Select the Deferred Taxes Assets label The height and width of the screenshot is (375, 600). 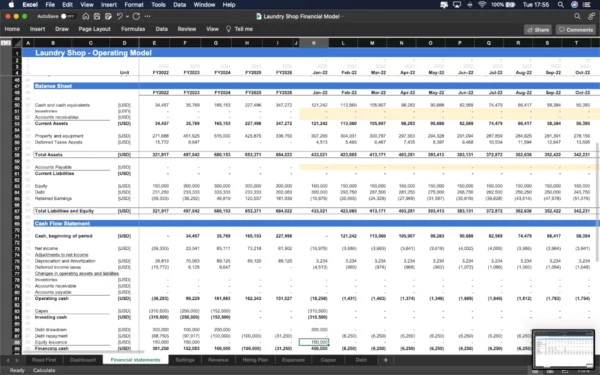[59, 142]
